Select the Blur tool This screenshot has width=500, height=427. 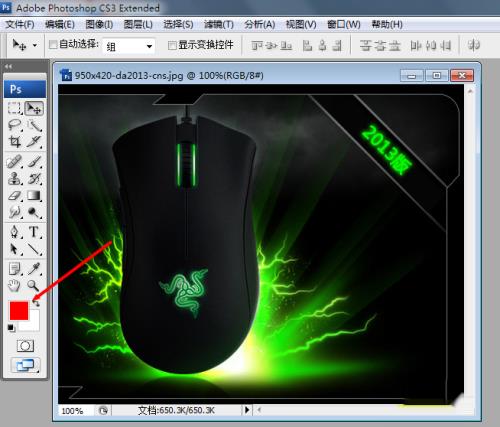[14, 212]
